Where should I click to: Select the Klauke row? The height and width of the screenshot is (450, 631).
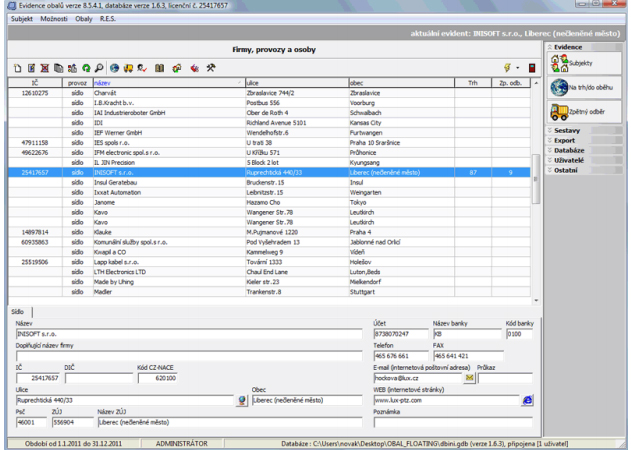click(x=269, y=232)
